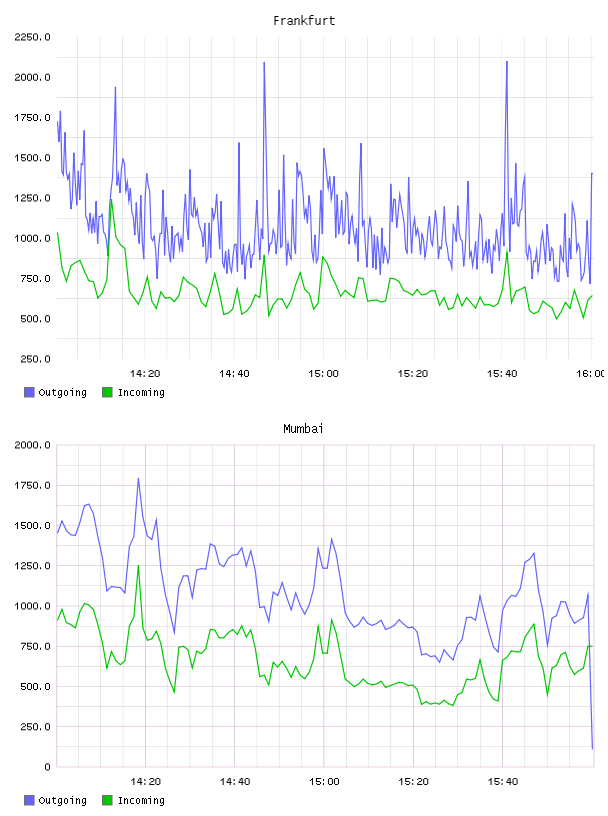The image size is (608, 816).
Task: Click the 750.0 y-axis label on Mumbai chart
Action: point(35,646)
